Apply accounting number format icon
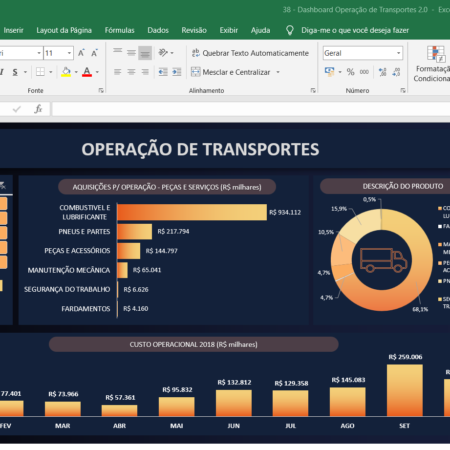 click(x=330, y=72)
